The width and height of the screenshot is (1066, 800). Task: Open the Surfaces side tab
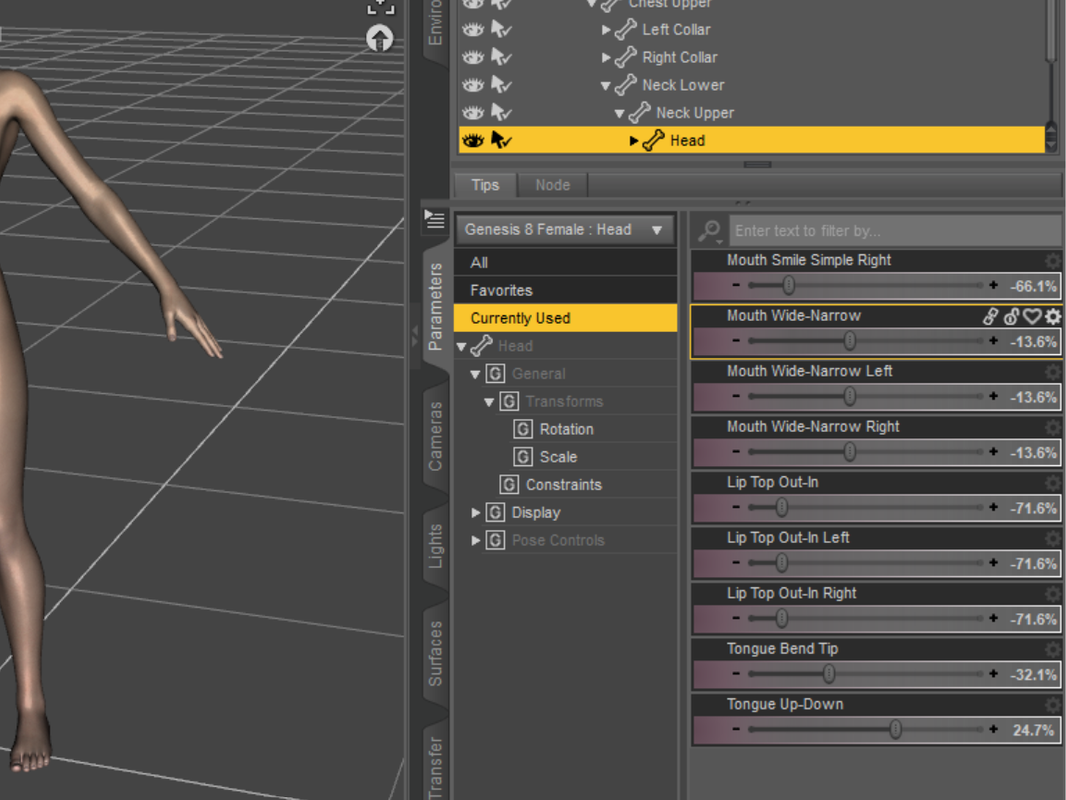pyautogui.click(x=435, y=653)
